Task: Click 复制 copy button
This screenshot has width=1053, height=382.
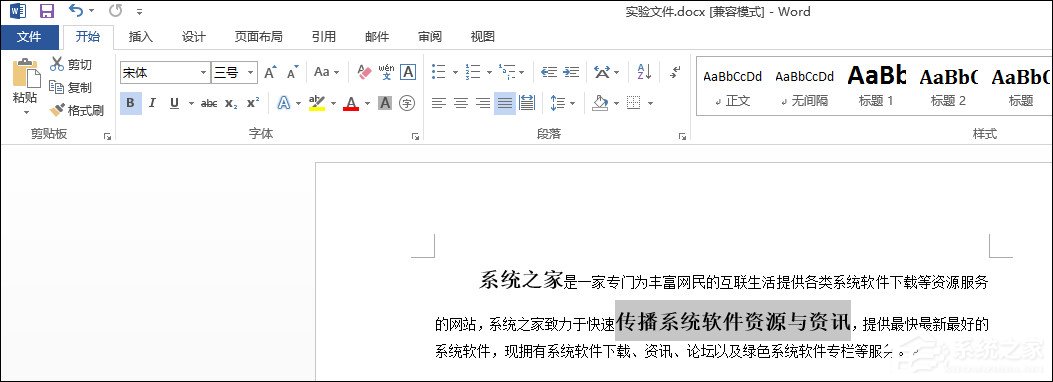Action: 71,87
